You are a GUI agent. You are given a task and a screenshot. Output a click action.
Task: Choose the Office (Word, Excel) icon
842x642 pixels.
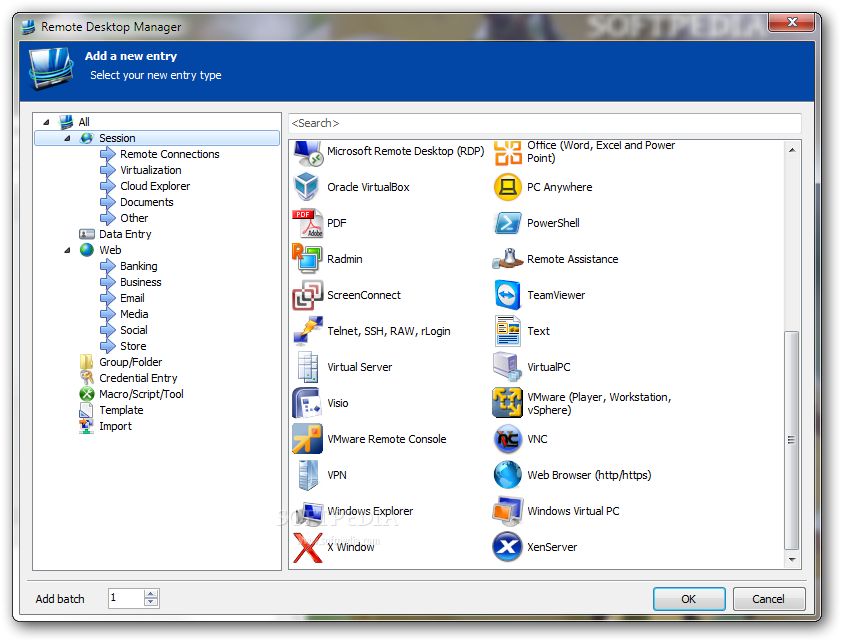(x=507, y=152)
